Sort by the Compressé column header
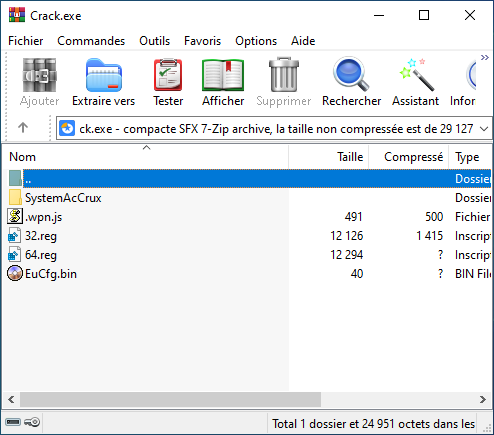This screenshot has width=494, height=435. (409, 157)
